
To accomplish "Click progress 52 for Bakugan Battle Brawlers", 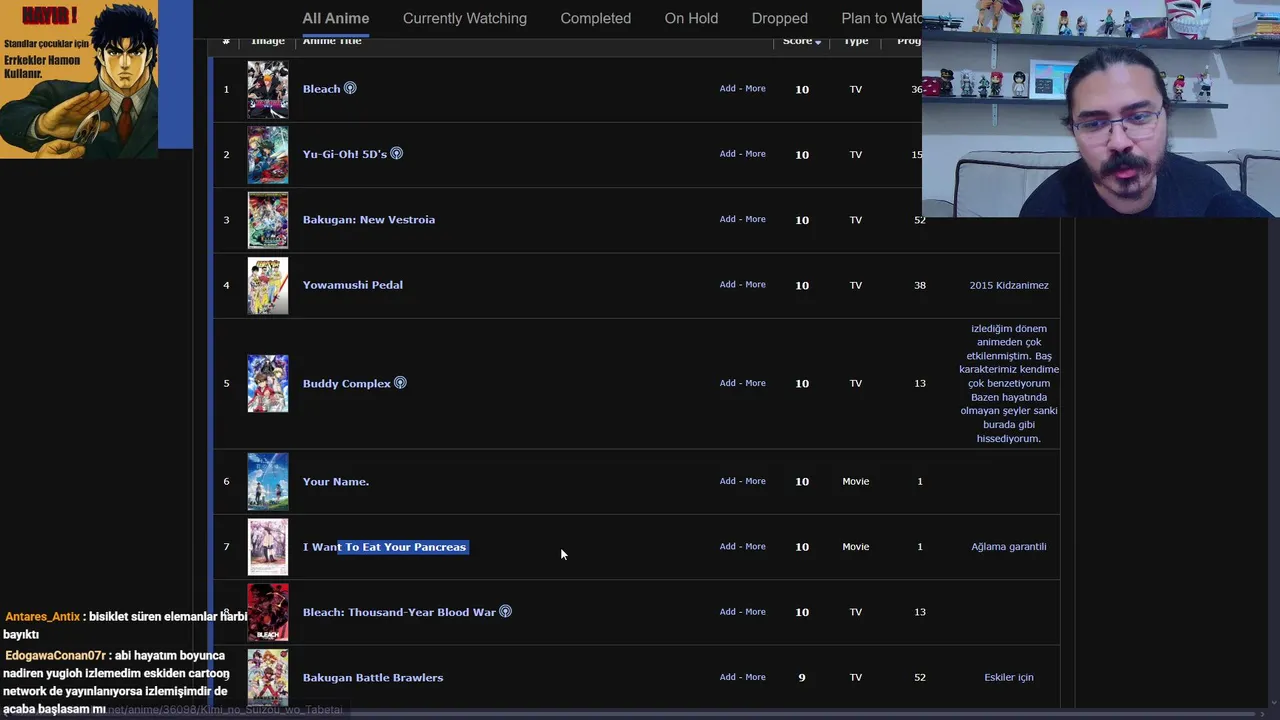I will click(x=920, y=677).
